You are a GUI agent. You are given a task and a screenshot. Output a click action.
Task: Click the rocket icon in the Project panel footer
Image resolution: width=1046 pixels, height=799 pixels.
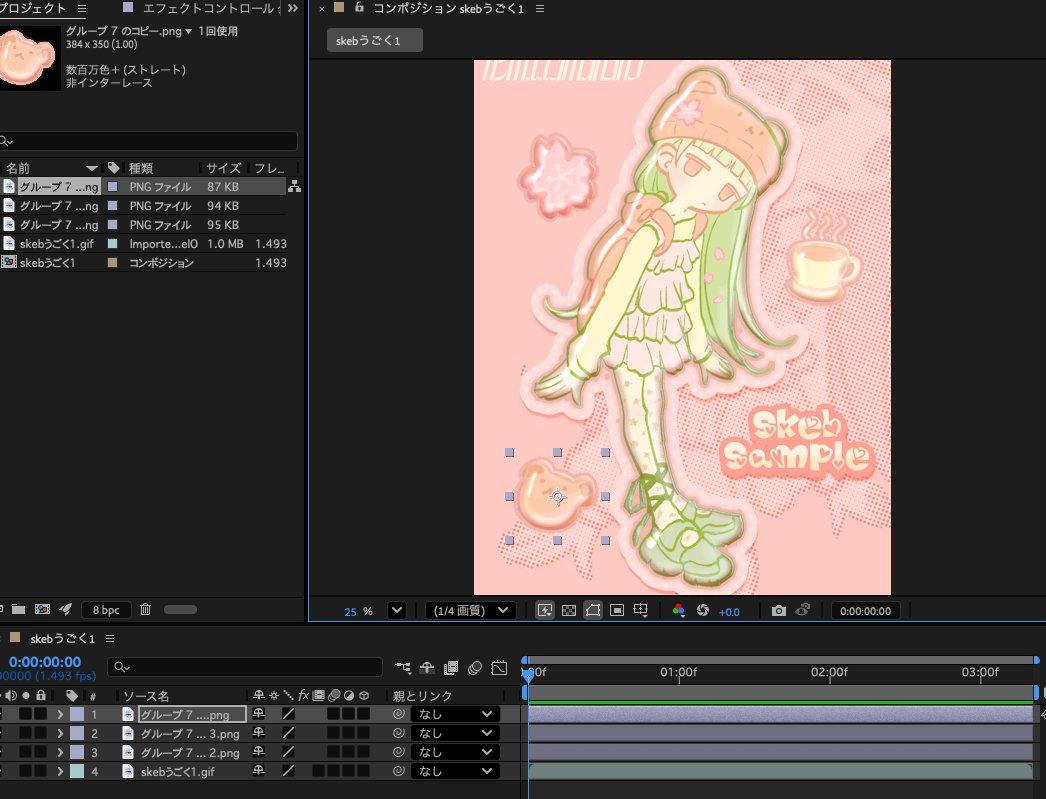tap(65, 609)
